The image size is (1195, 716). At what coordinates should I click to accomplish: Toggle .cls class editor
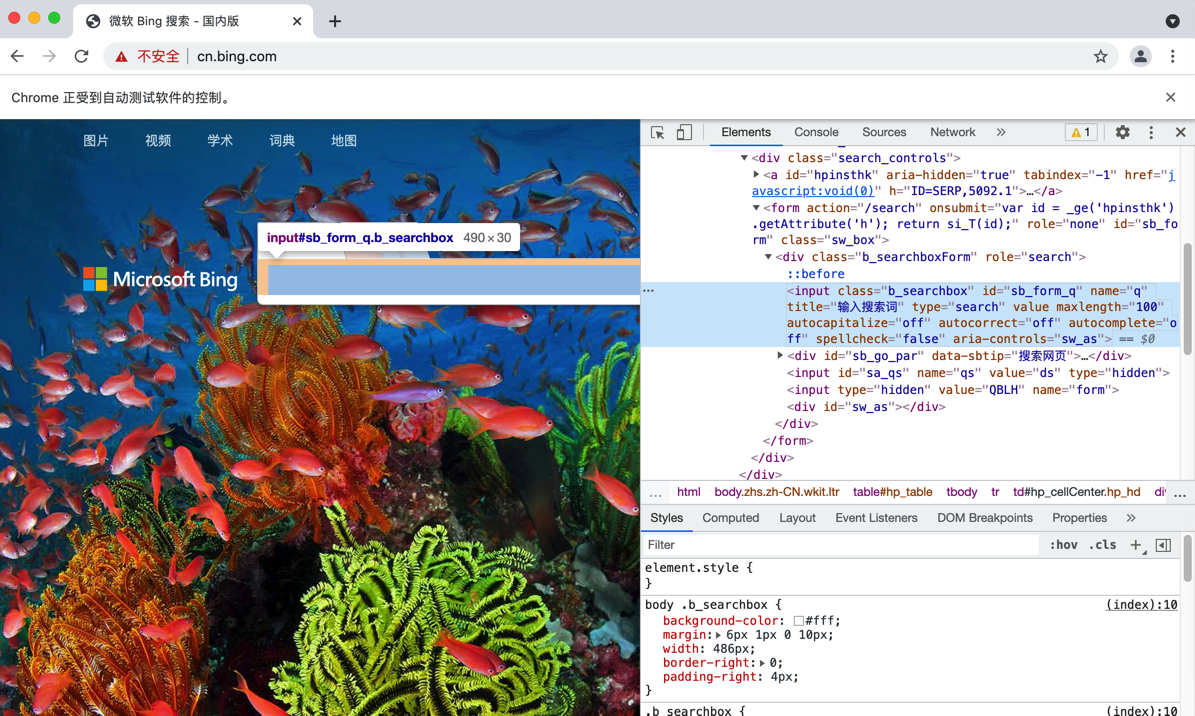click(x=1103, y=545)
